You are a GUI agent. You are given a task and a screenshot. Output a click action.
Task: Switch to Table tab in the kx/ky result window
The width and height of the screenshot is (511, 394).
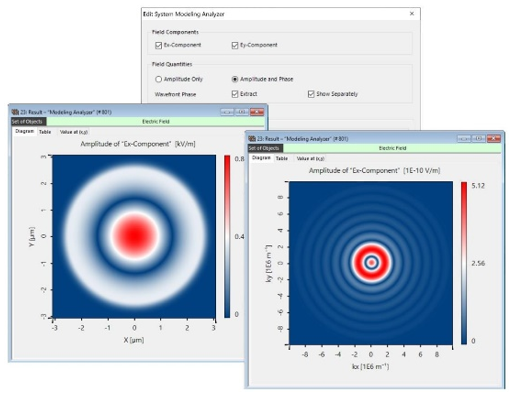(282, 158)
